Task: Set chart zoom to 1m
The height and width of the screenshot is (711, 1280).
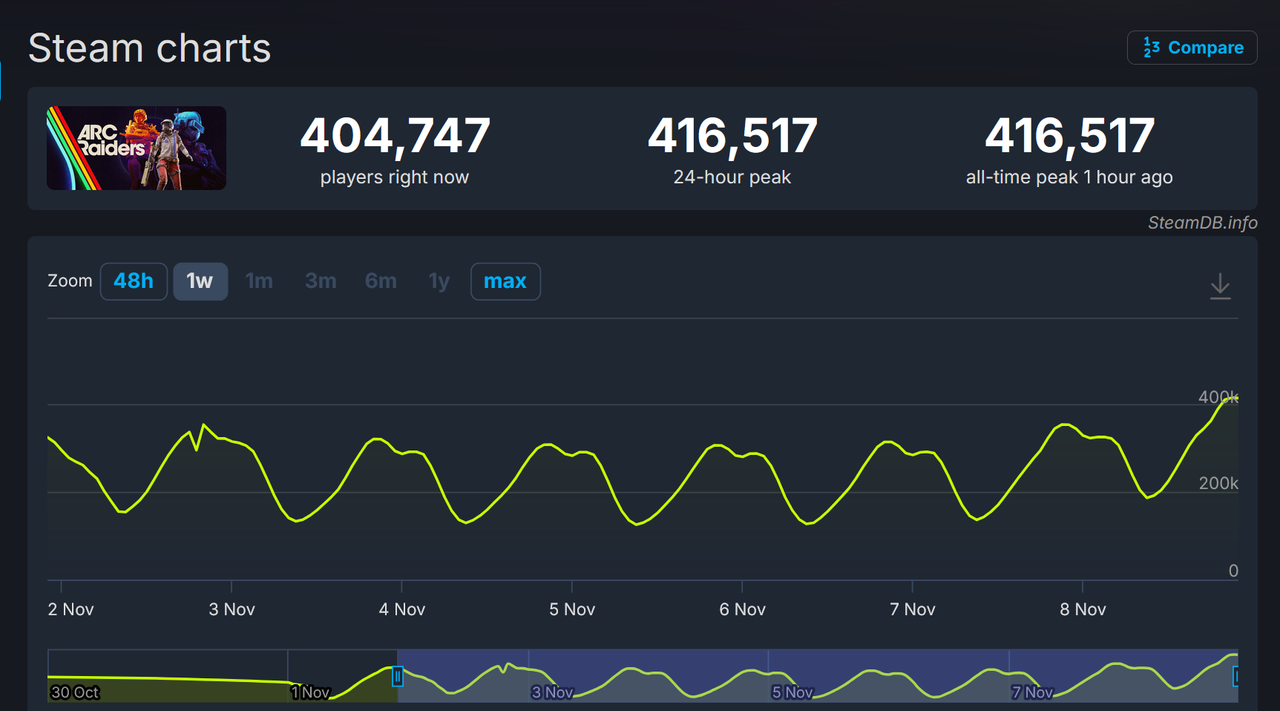Action: (259, 281)
